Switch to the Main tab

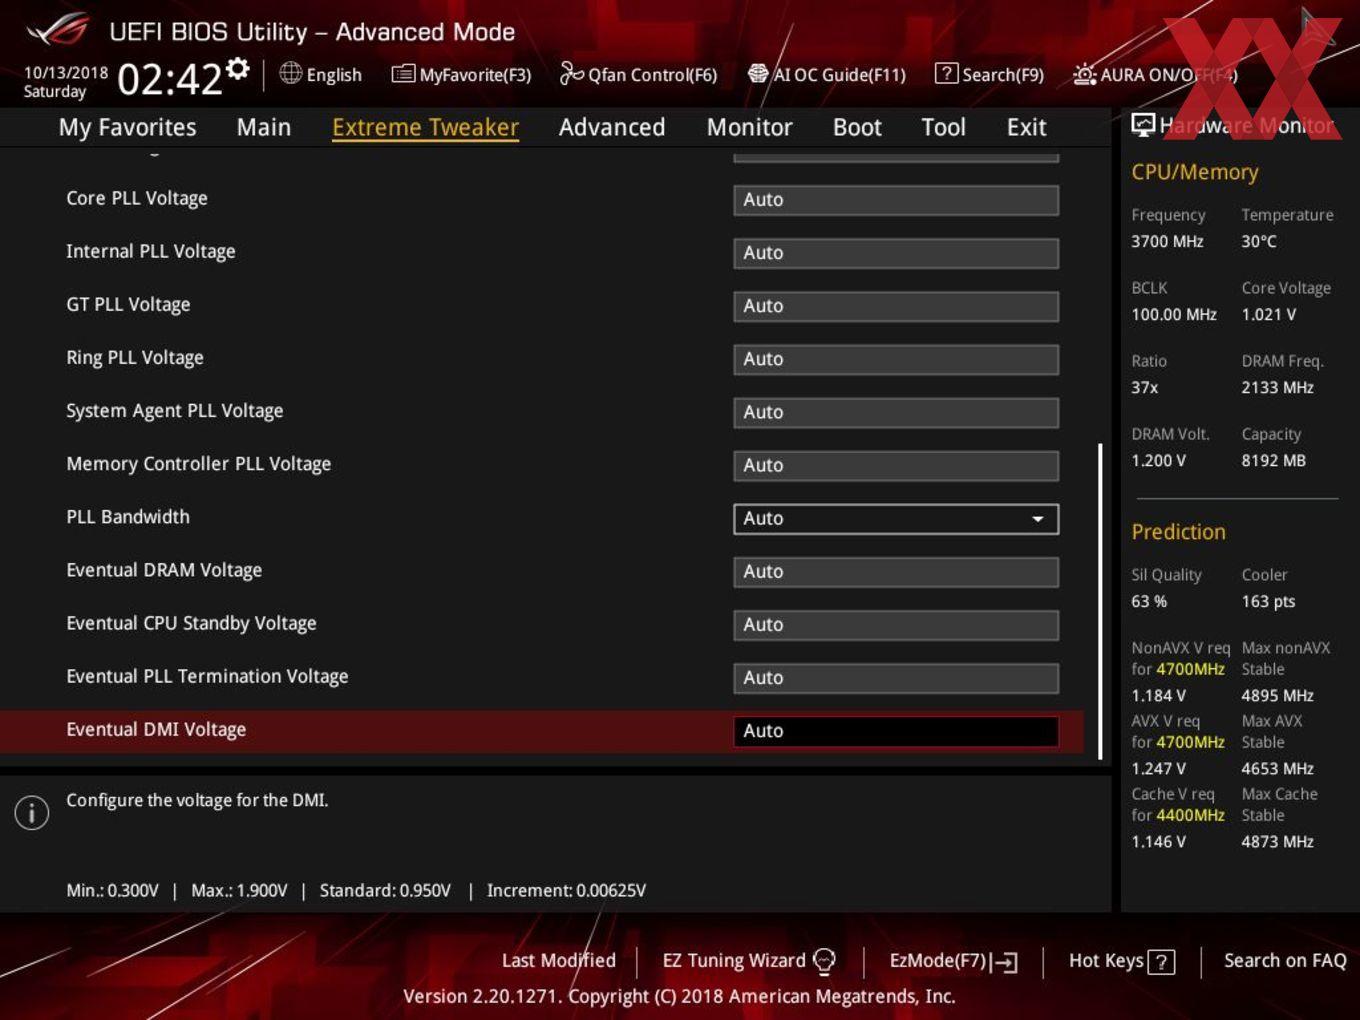264,127
